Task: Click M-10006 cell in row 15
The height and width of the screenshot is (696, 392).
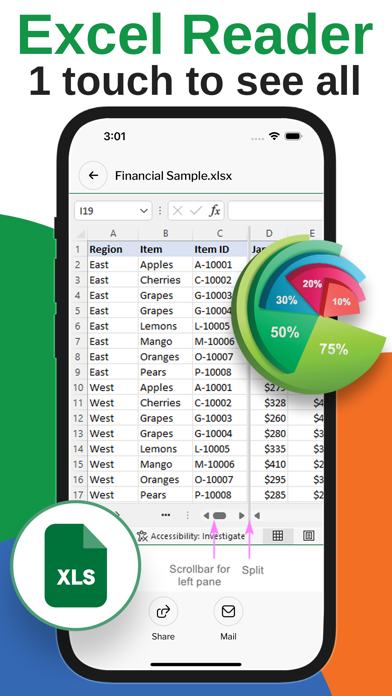Action: (x=220, y=464)
